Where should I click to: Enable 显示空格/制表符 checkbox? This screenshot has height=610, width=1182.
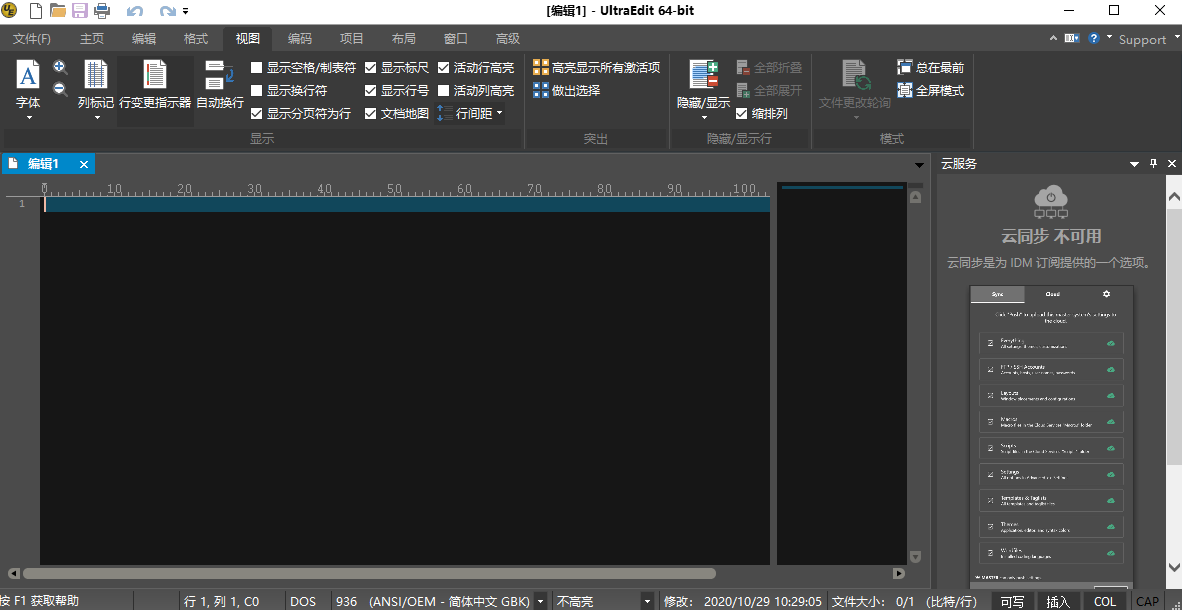[257, 68]
